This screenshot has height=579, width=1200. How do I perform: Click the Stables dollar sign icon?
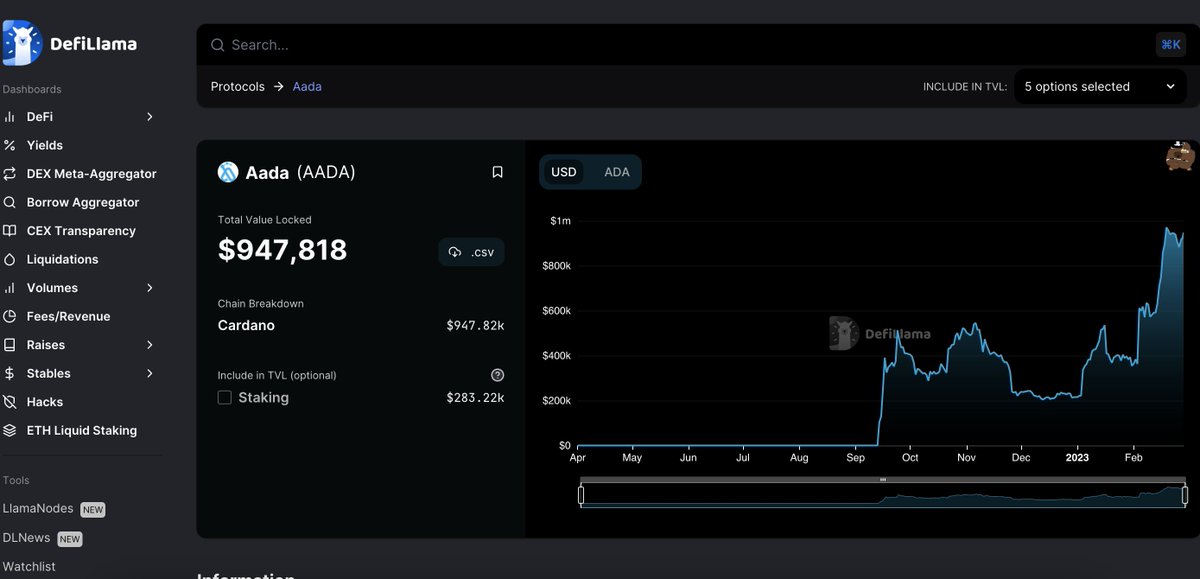coord(9,373)
